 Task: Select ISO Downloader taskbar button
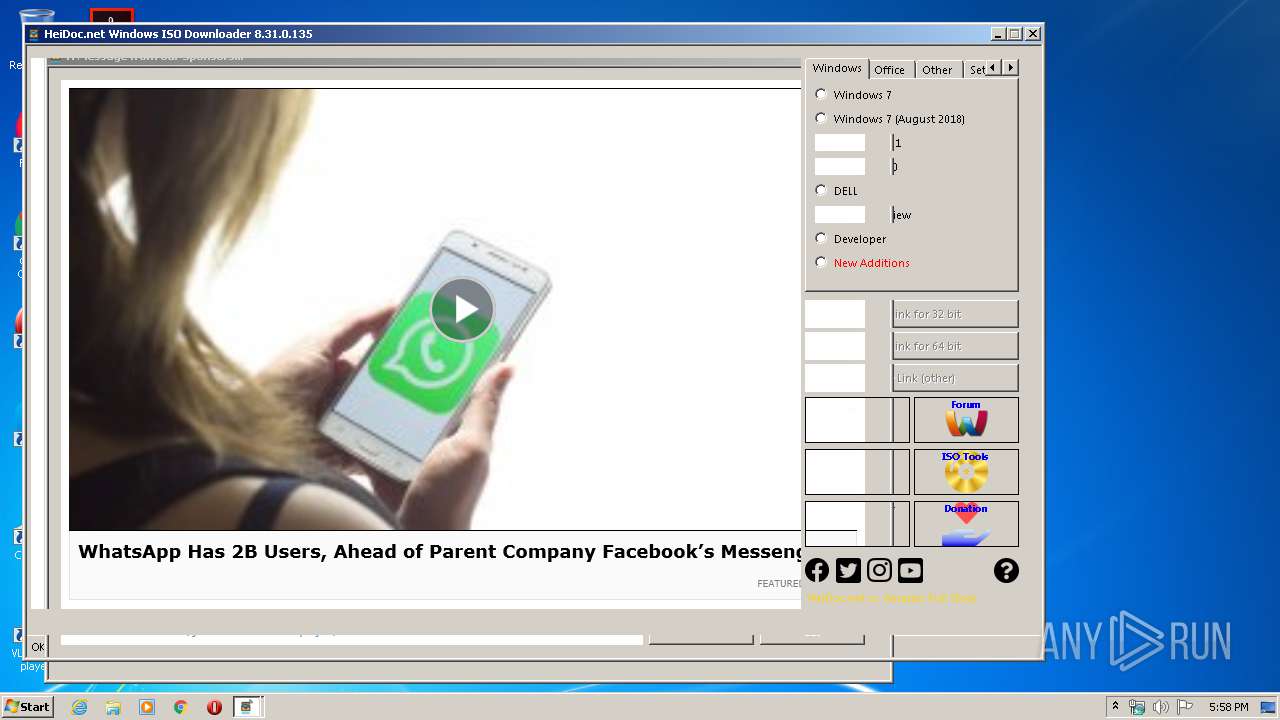248,707
